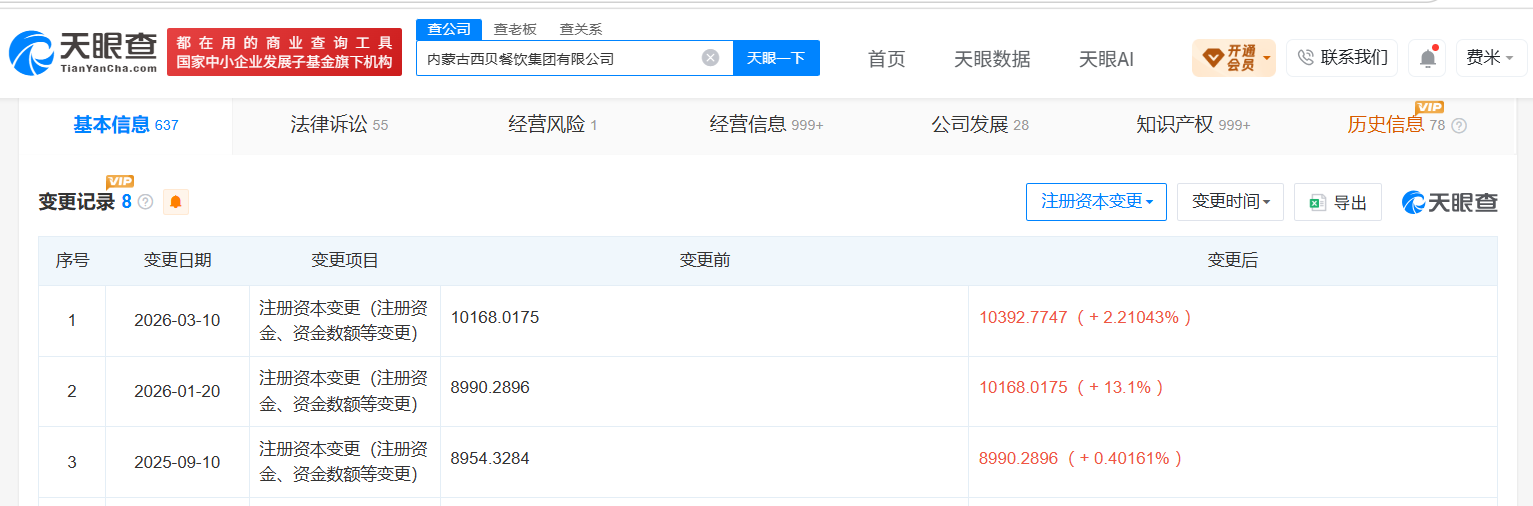1533x506 pixels.
Task: Click 变更项目 cell in the 2025-09-10 row
Action: click(x=344, y=462)
